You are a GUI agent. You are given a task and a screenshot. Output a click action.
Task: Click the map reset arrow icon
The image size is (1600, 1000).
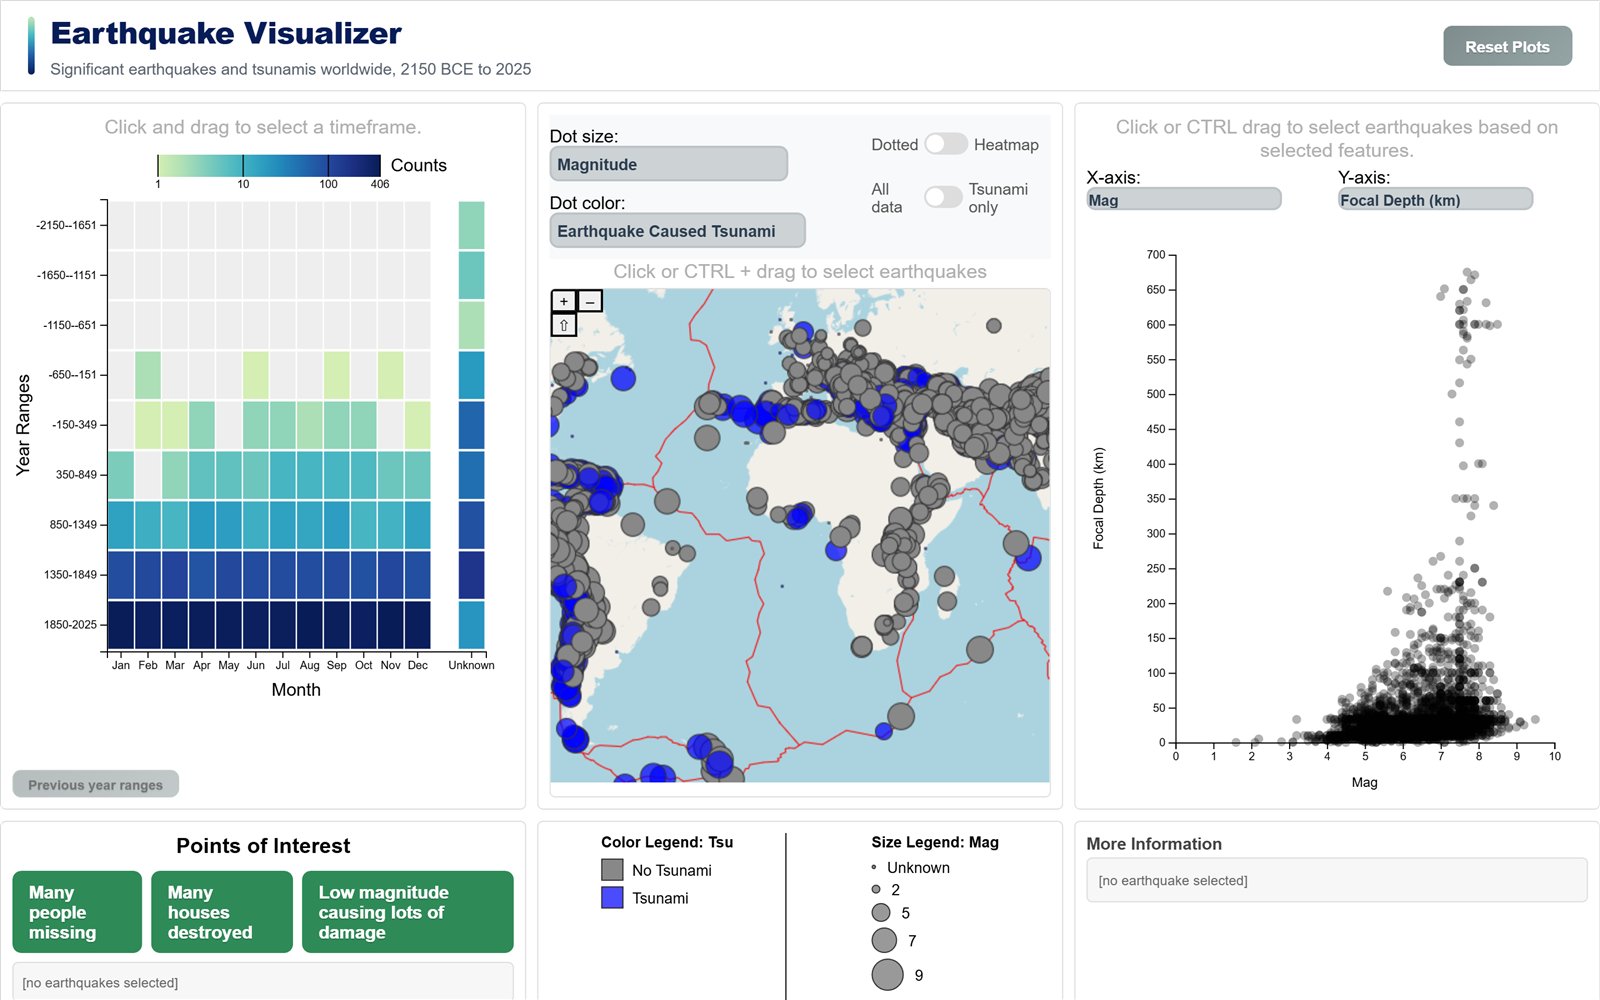[x=564, y=325]
